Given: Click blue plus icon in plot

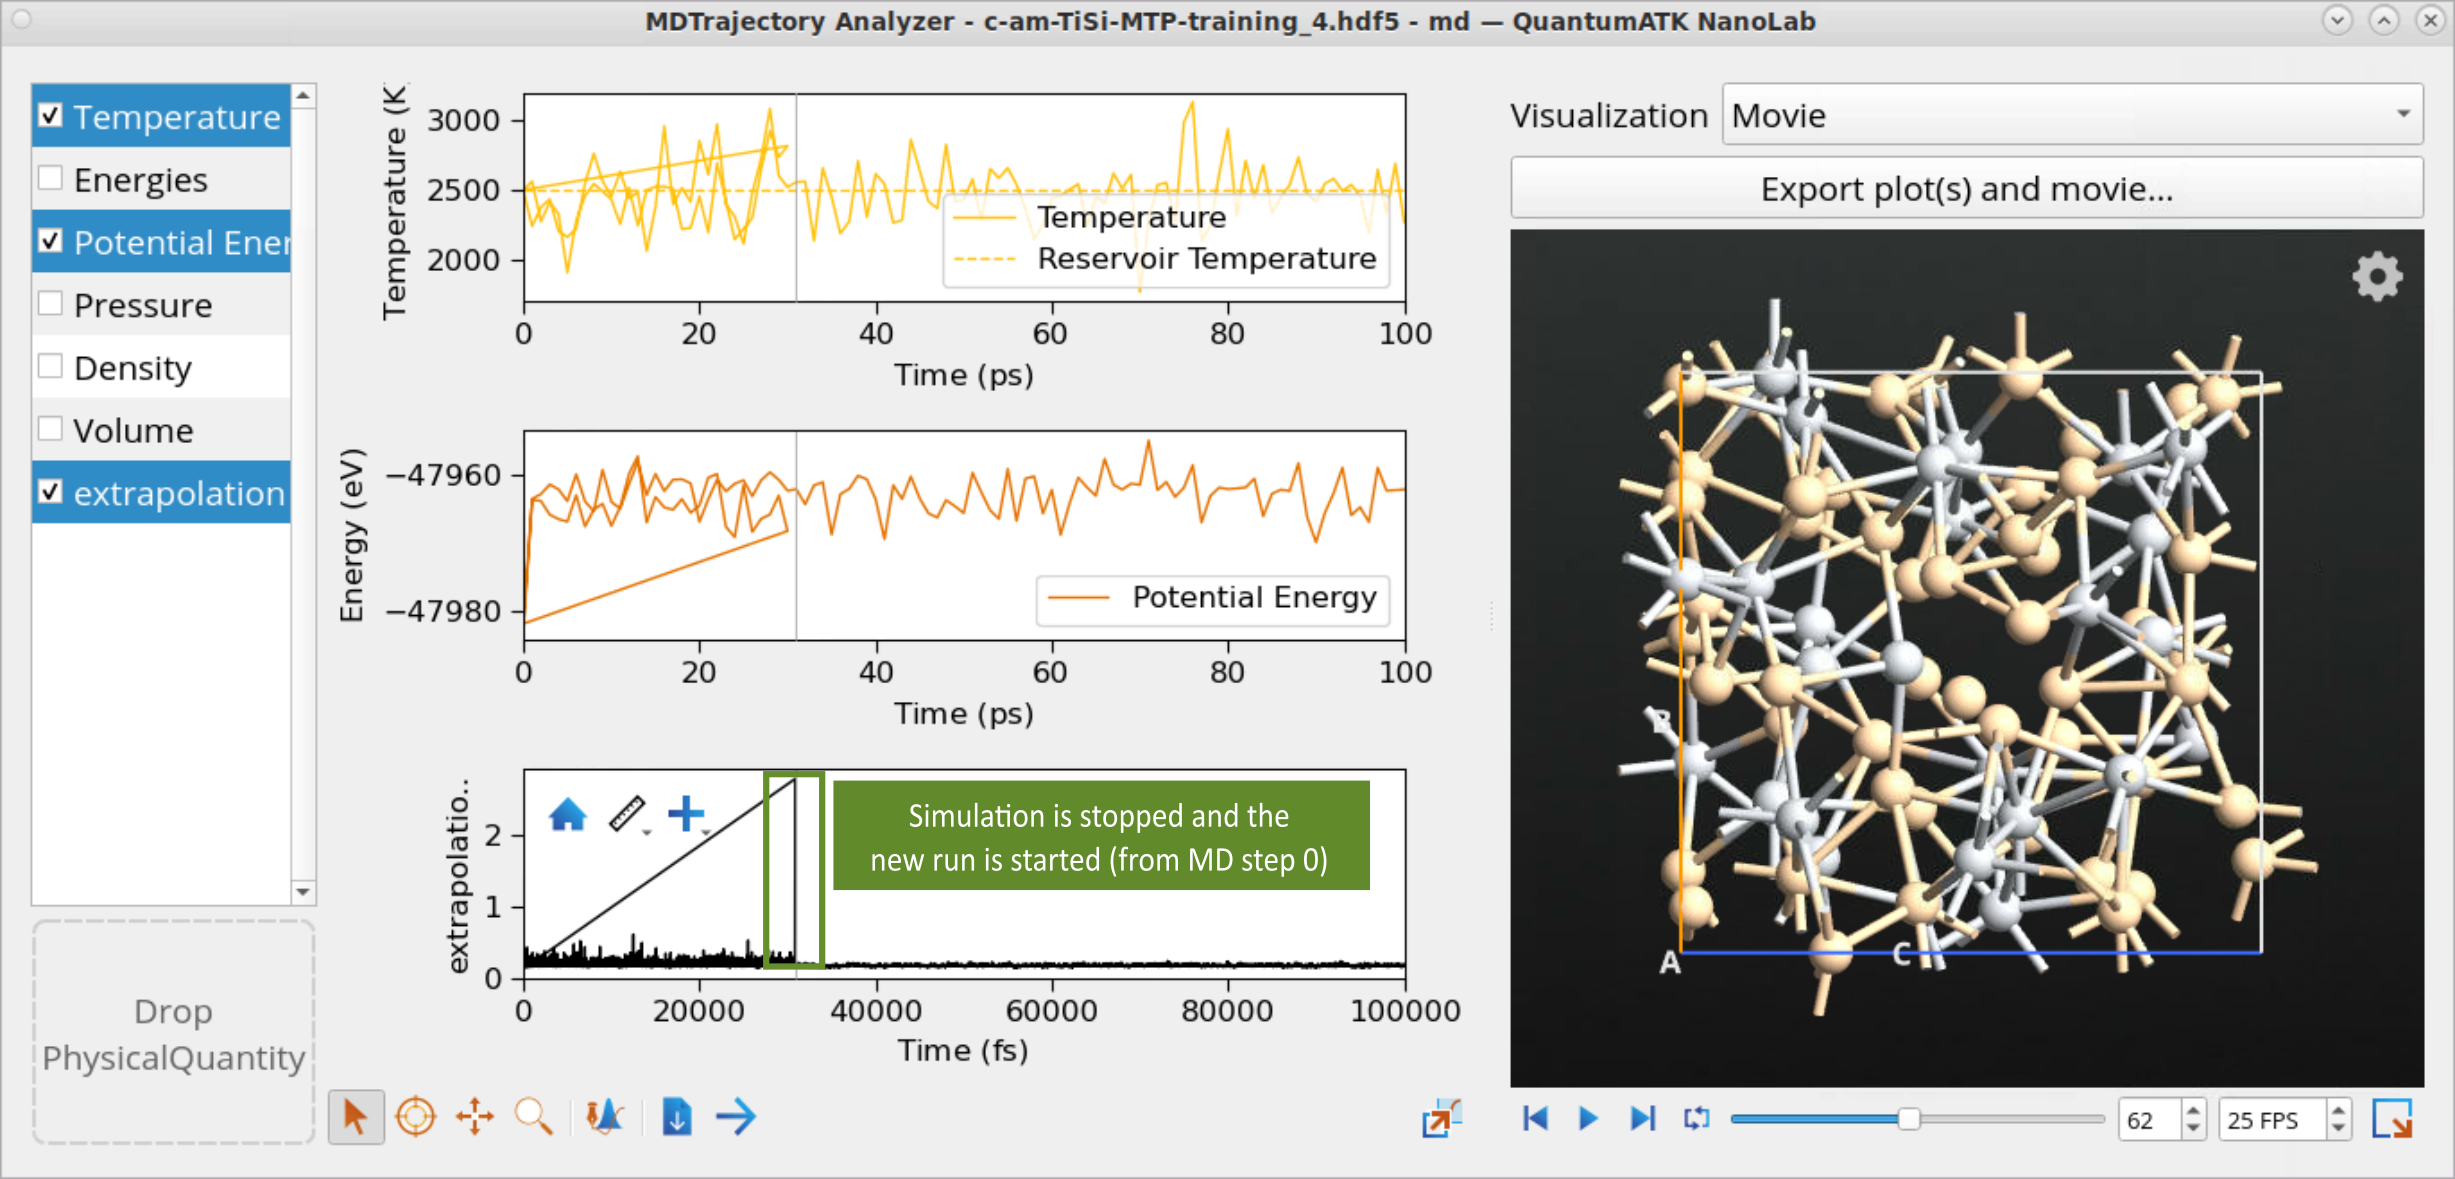Looking at the screenshot, I should 686,813.
